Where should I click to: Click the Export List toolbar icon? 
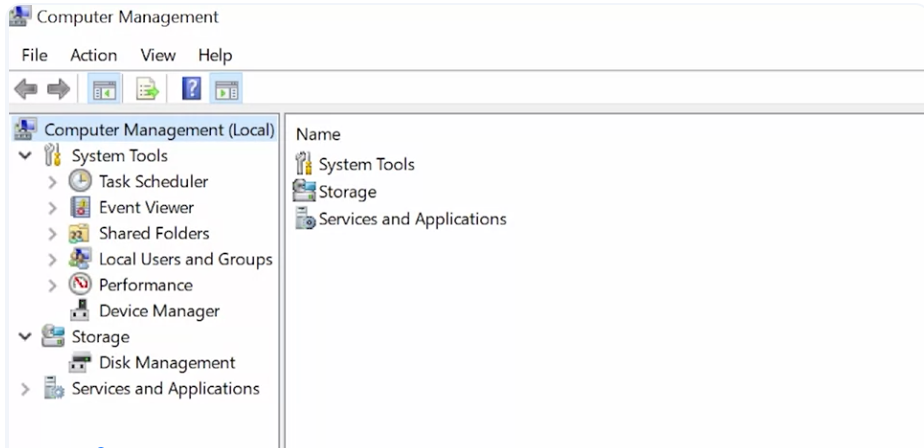tap(148, 90)
